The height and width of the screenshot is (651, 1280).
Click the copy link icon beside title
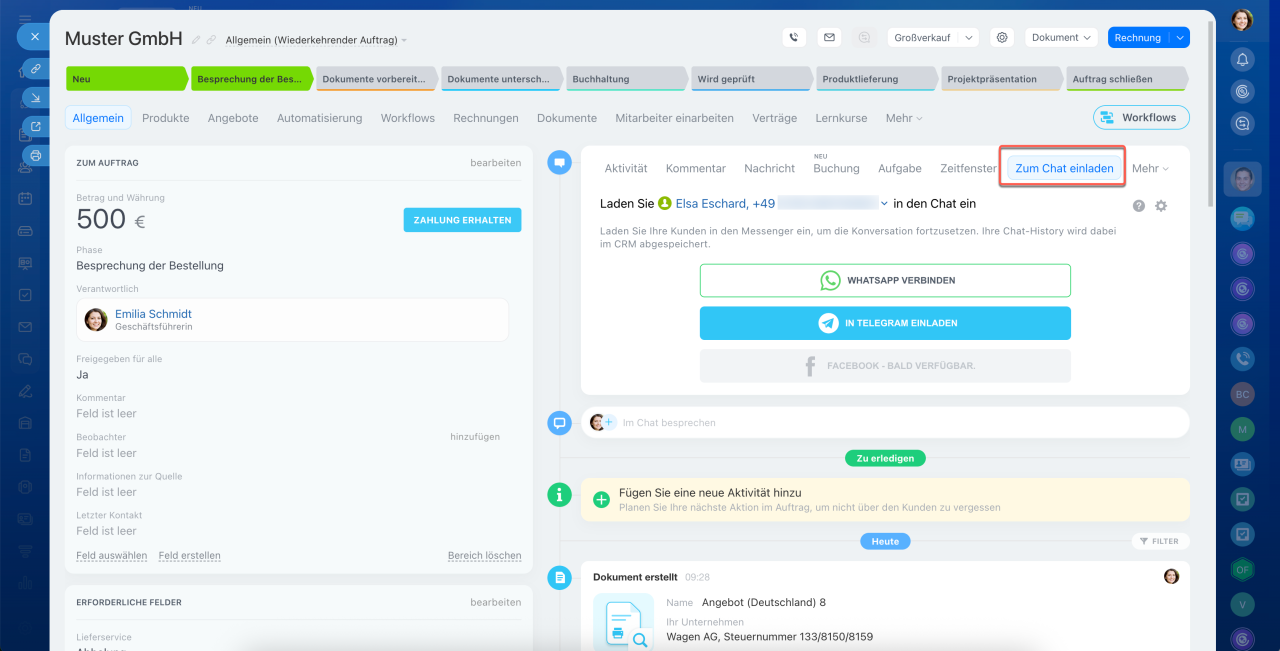211,40
